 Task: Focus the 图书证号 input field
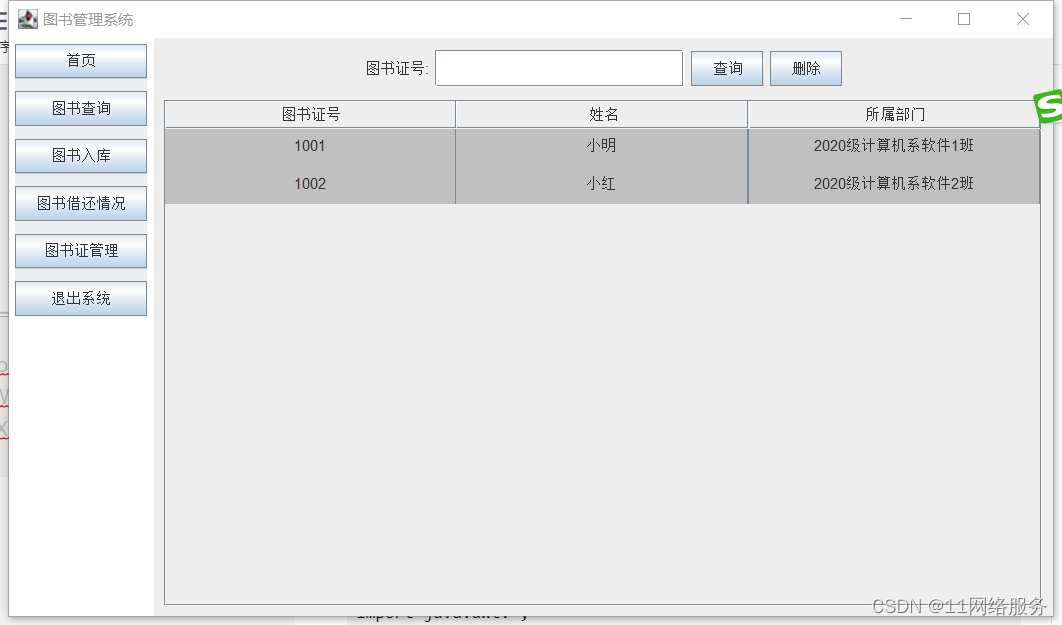click(x=559, y=68)
